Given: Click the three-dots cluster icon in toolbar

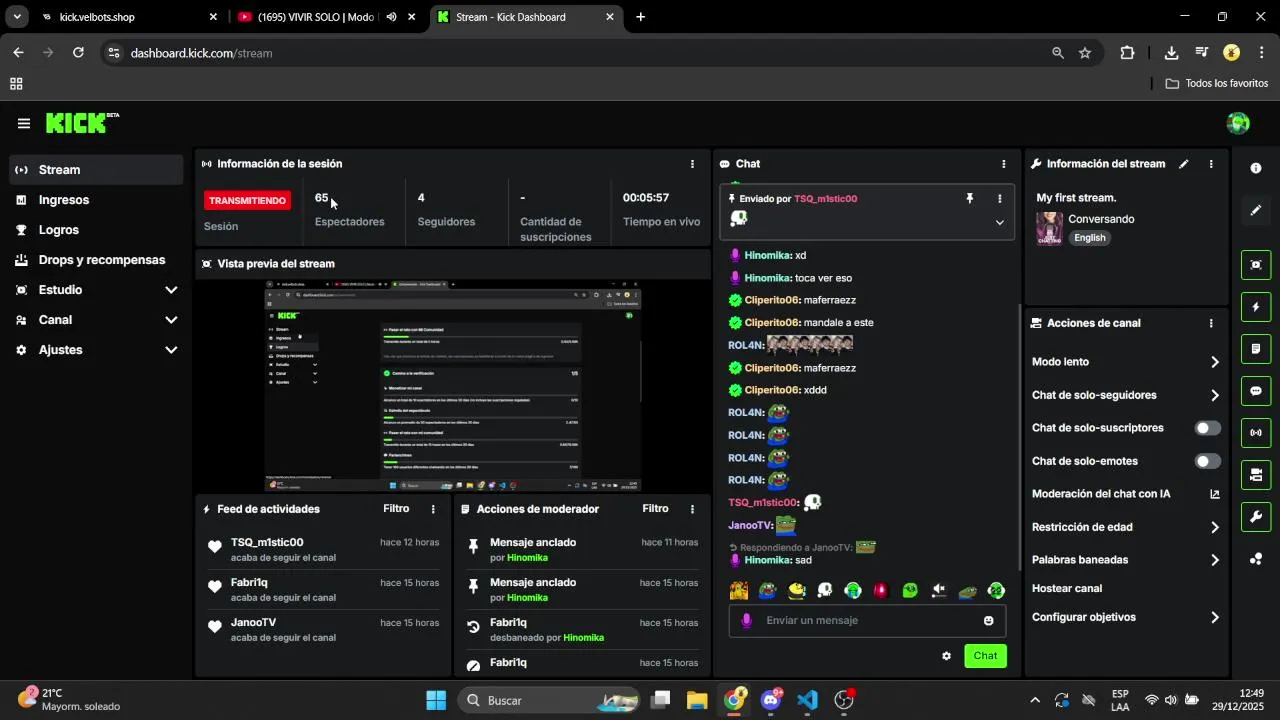Looking at the screenshot, I should (1256, 558).
